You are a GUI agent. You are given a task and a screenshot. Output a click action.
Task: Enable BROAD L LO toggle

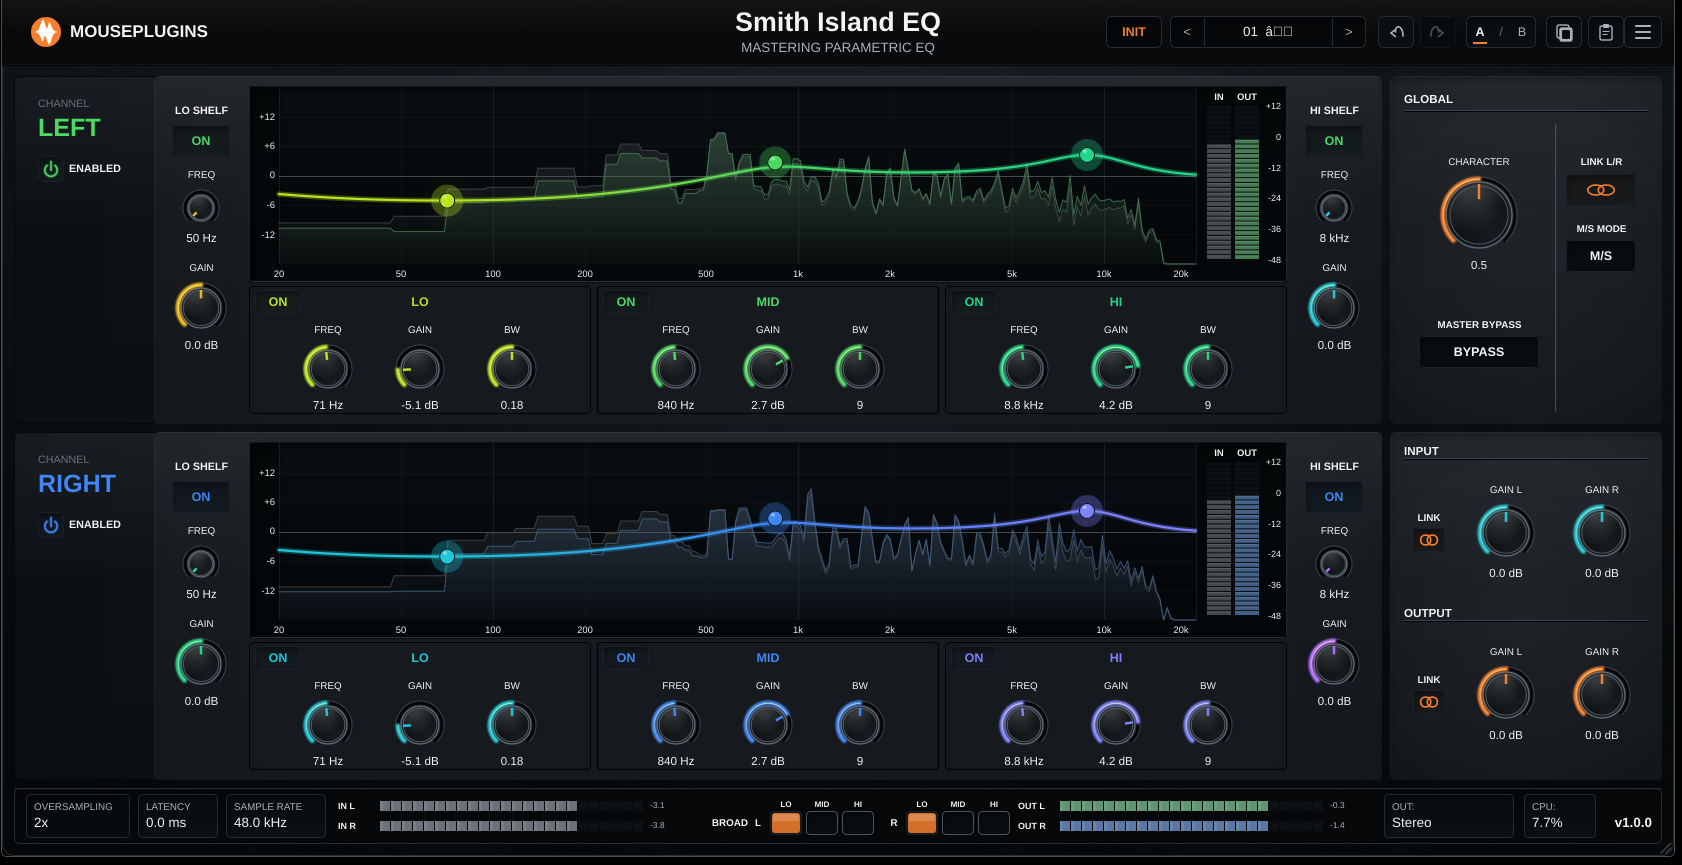pos(786,823)
